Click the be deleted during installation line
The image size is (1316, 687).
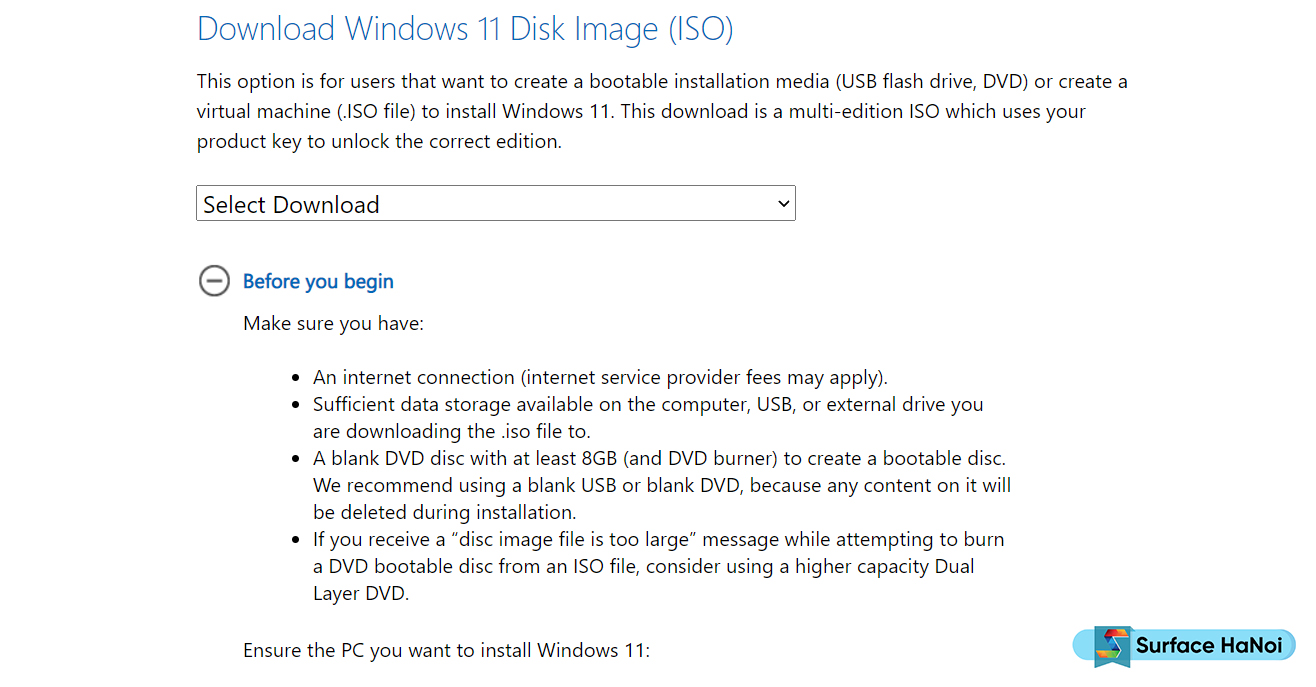(x=444, y=513)
